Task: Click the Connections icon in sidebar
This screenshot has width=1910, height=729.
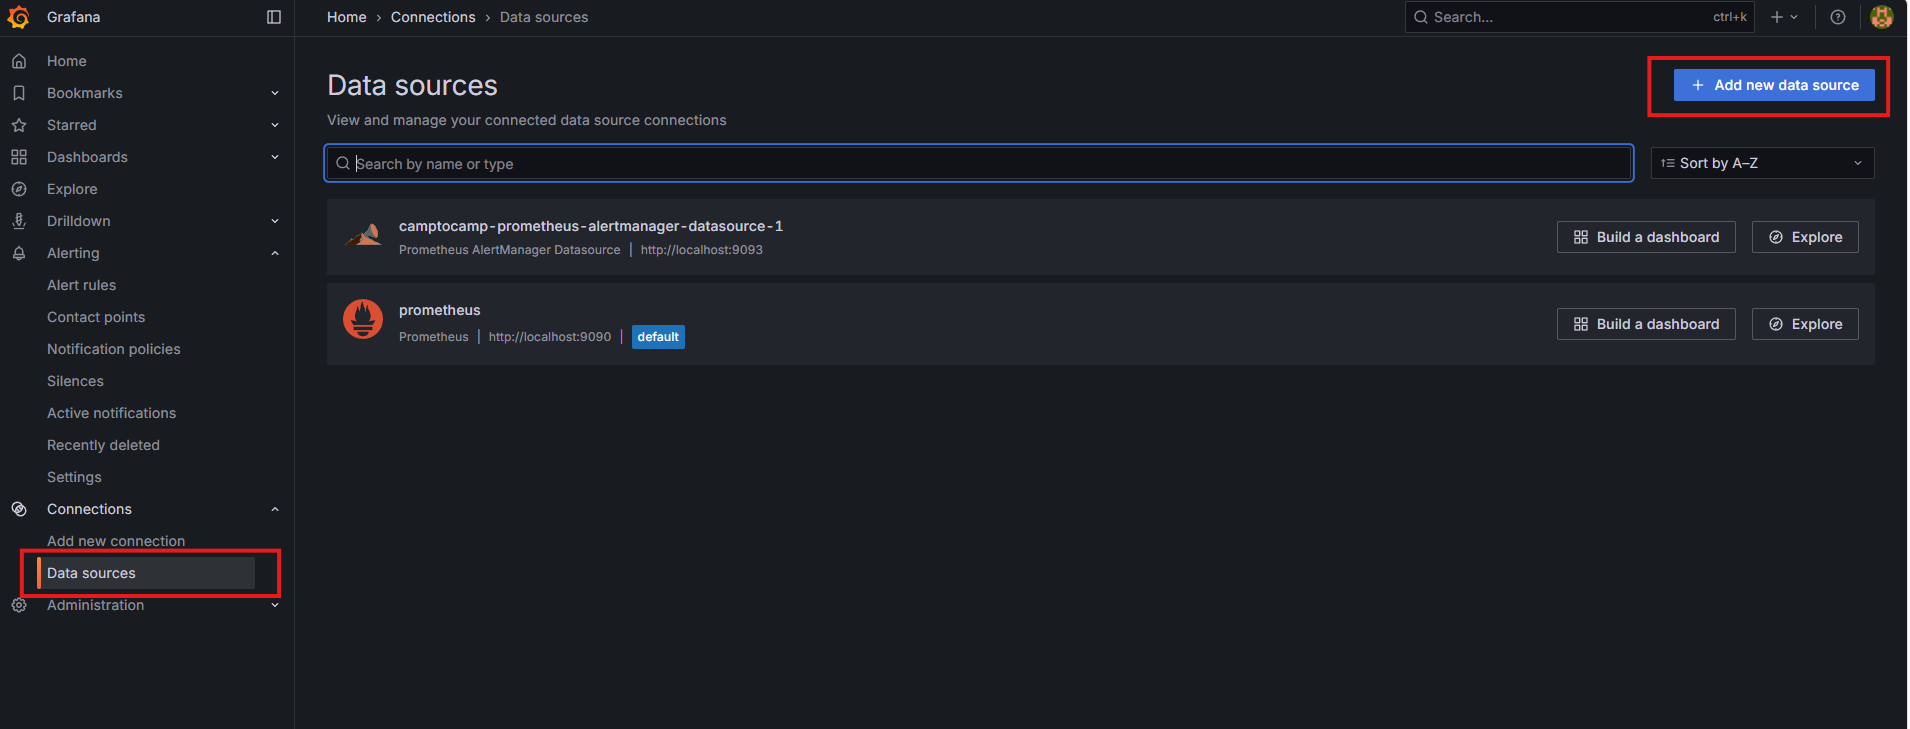Action: (x=19, y=509)
